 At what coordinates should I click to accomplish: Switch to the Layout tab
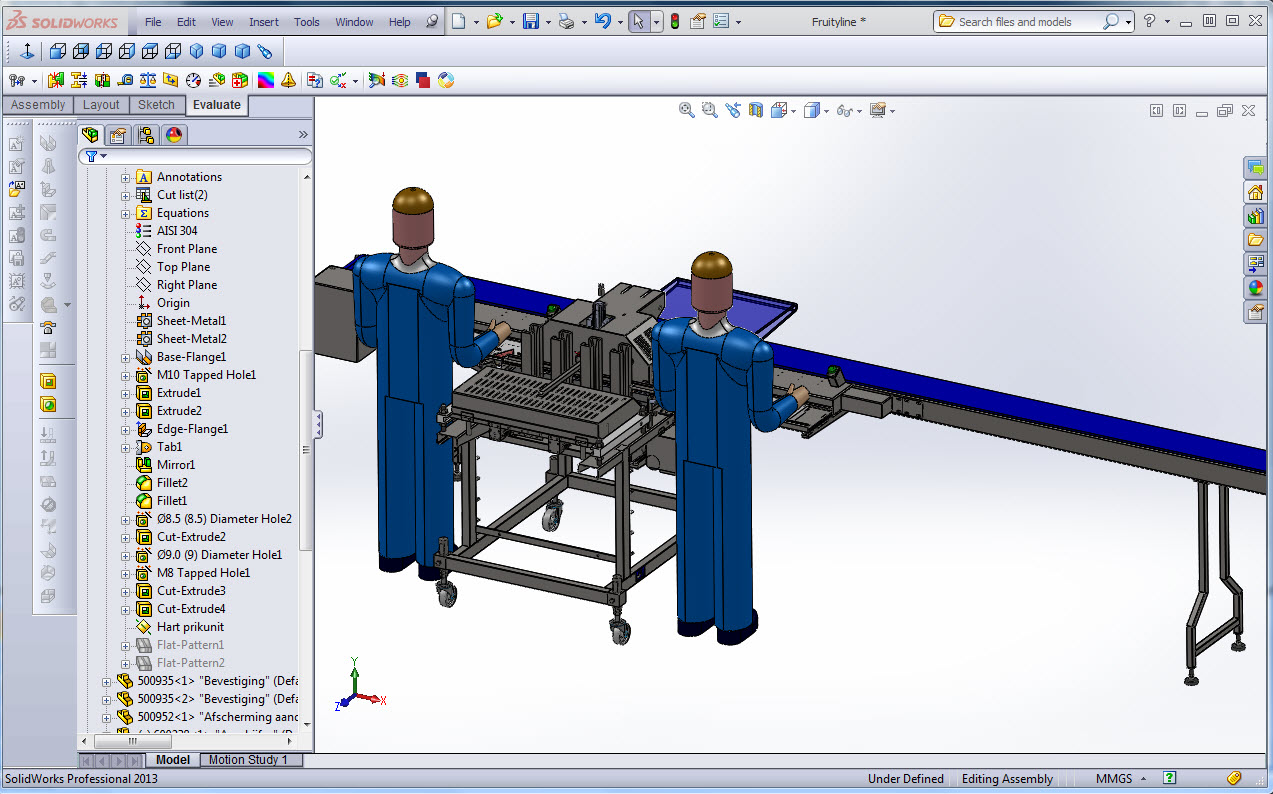[x=101, y=105]
